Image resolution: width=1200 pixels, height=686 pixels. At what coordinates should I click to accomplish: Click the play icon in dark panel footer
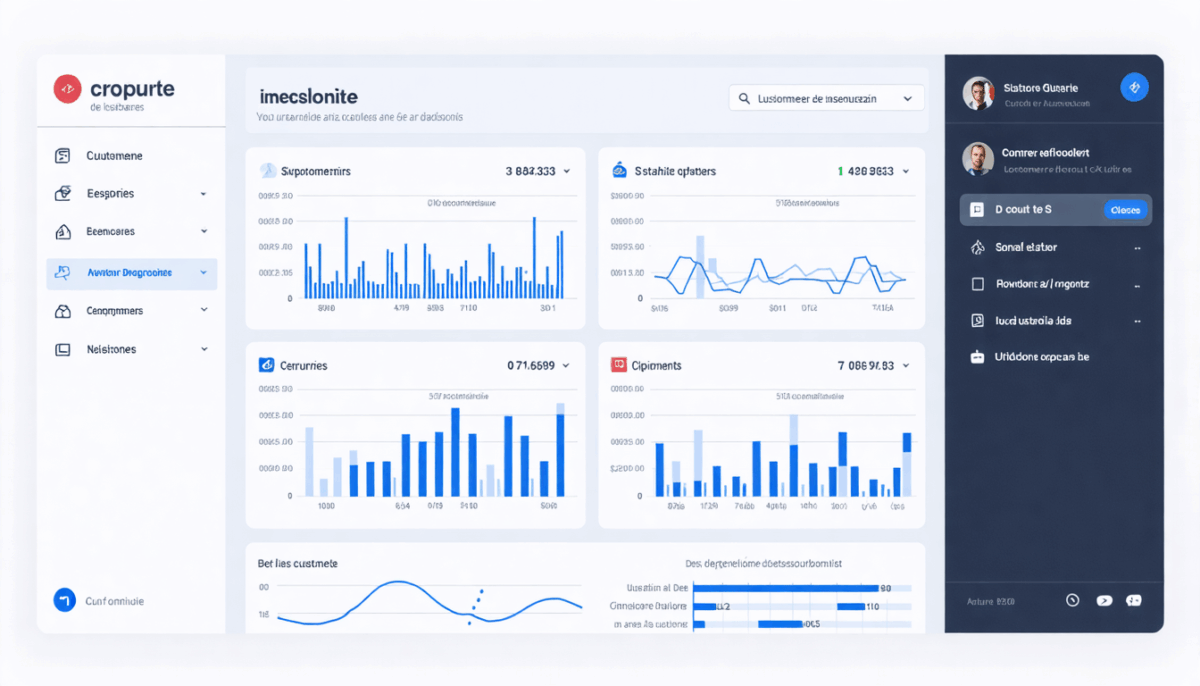click(x=1104, y=600)
